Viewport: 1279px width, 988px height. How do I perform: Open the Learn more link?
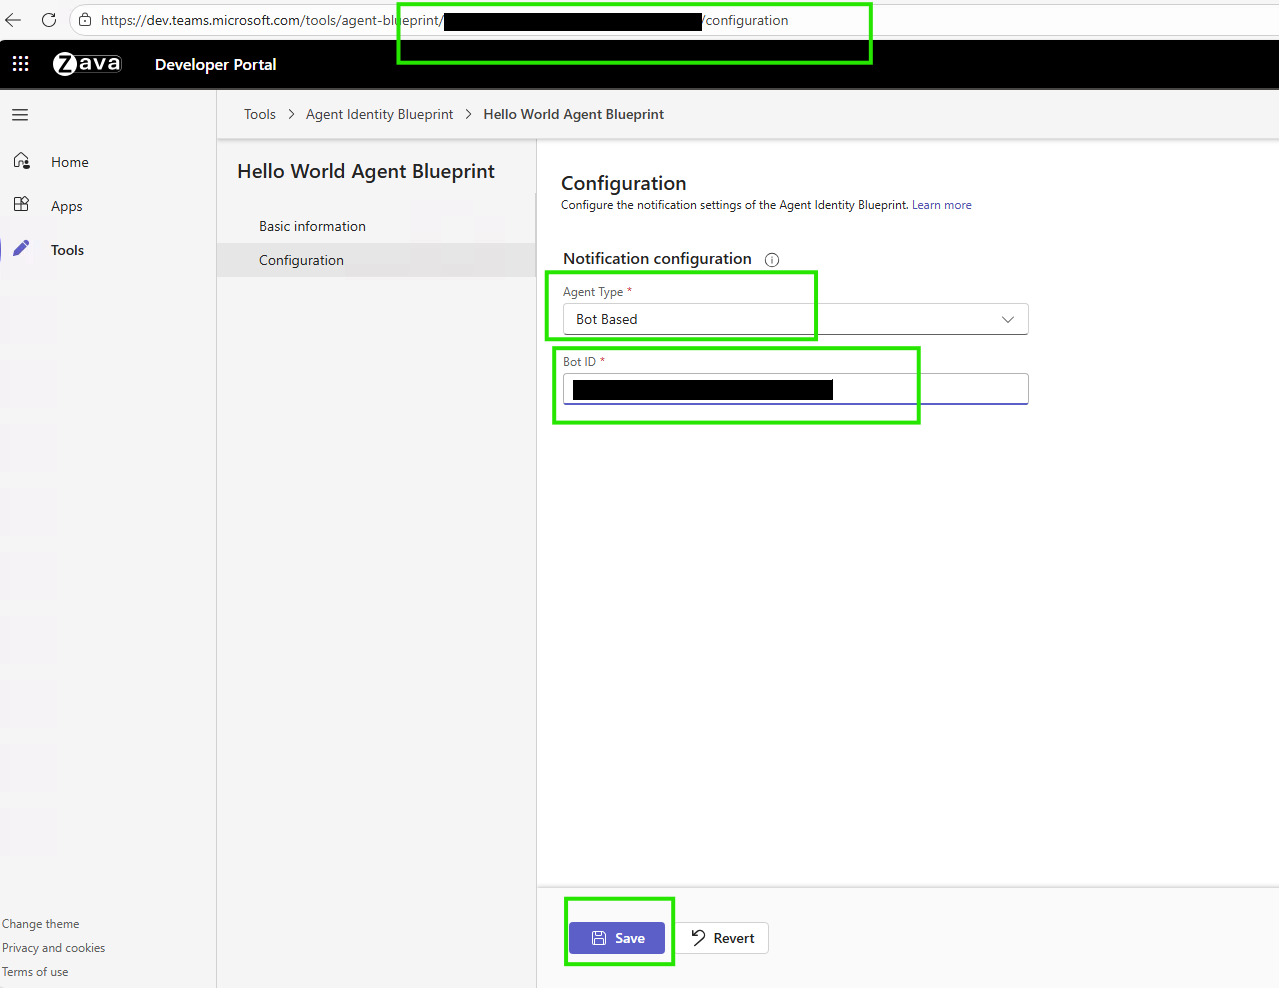click(941, 204)
